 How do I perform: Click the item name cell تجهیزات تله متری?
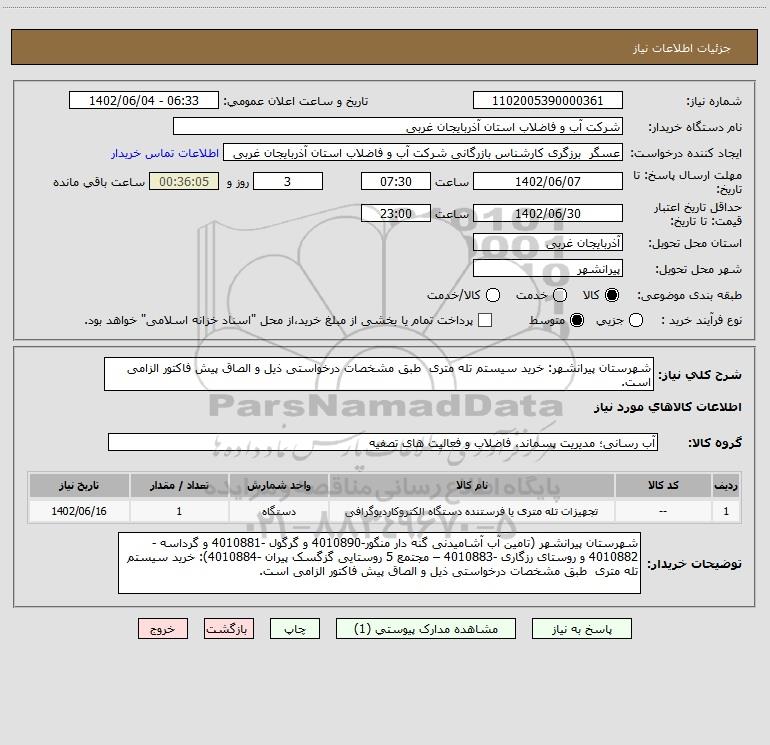[471, 511]
